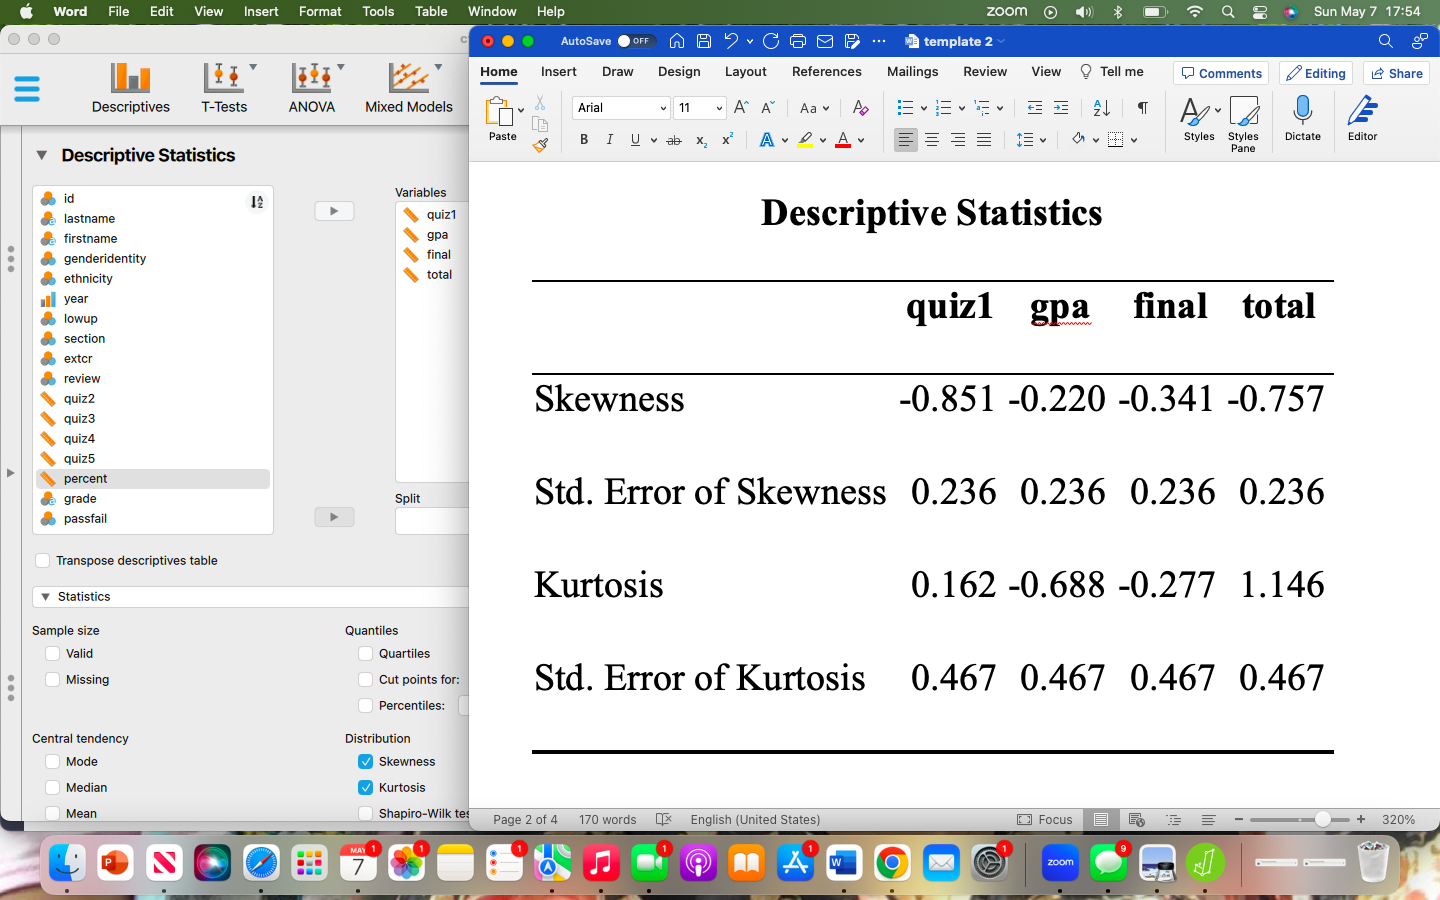Collapse the Descriptive Statistics section
The image size is (1440, 900).
tap(40, 155)
